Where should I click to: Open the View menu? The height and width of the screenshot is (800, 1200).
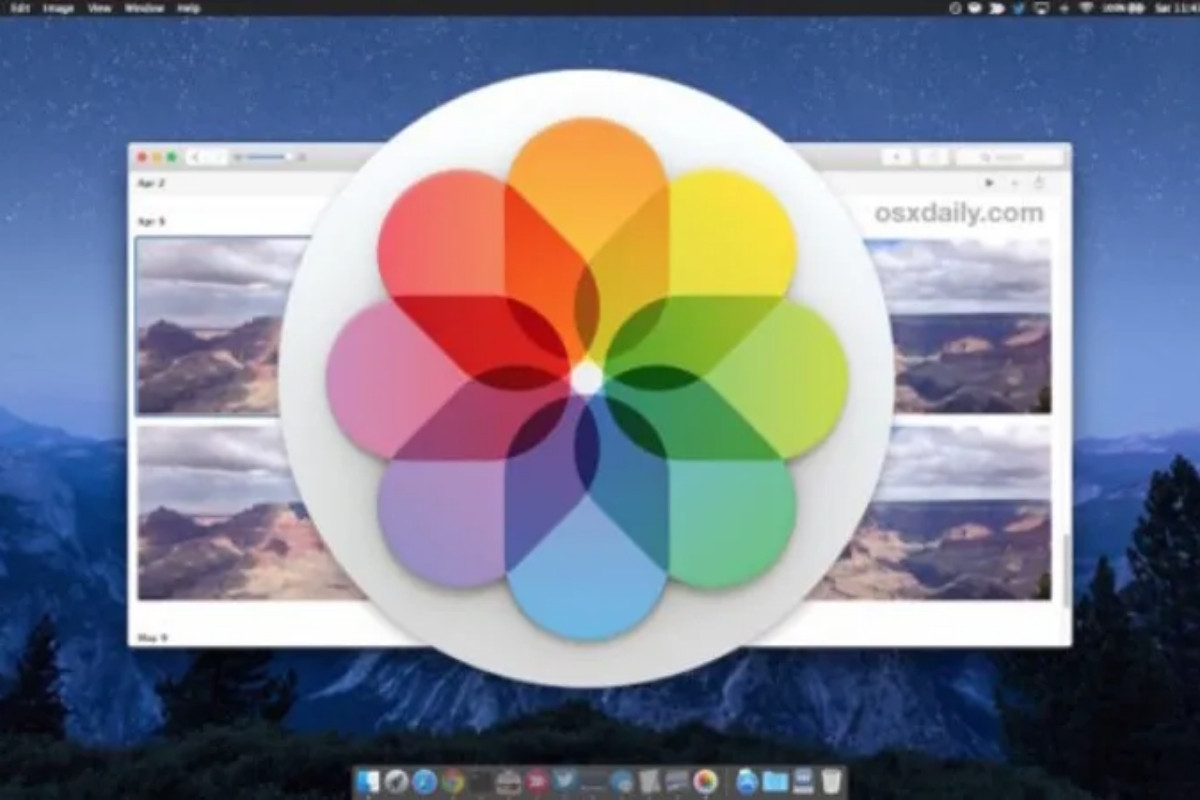[x=98, y=8]
